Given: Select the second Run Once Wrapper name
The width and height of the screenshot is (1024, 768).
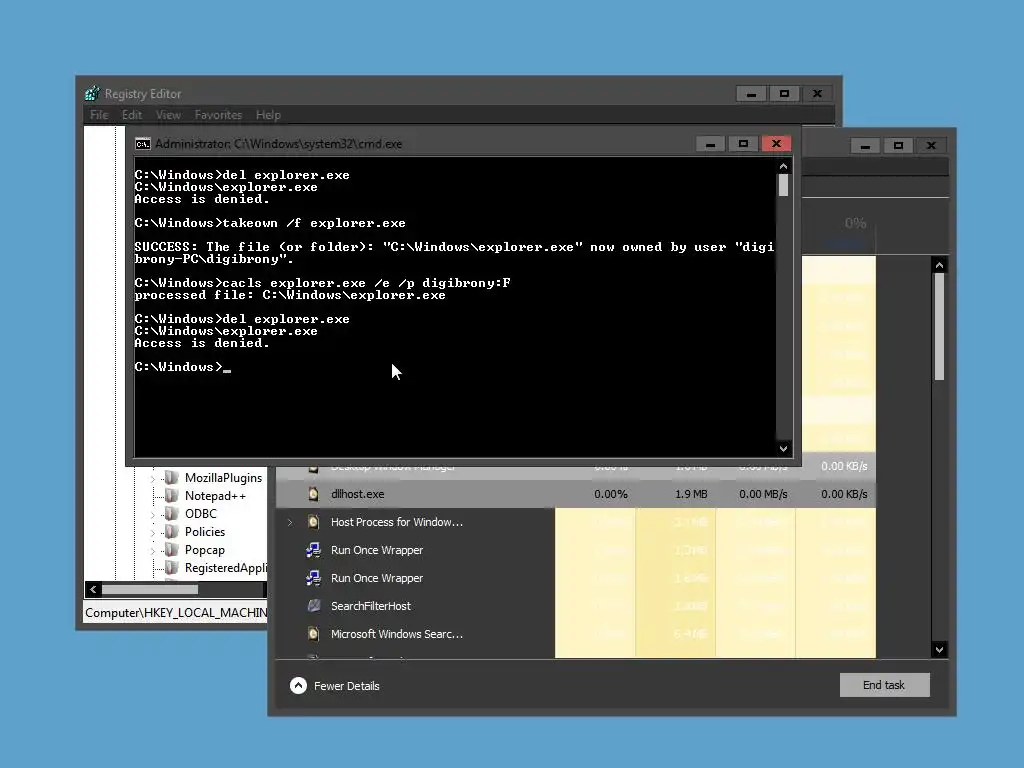Looking at the screenshot, I should pyautogui.click(x=377, y=578).
